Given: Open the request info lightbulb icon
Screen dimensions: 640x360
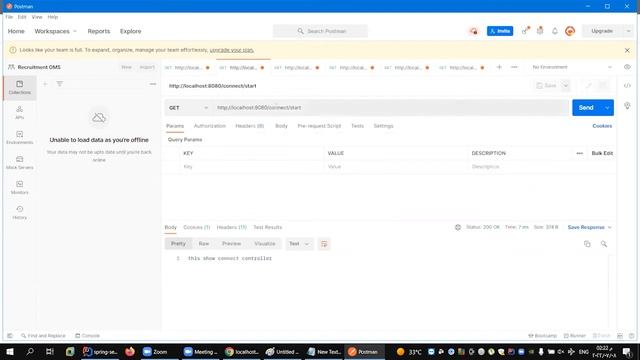Looking at the screenshot, I should 627,106.
